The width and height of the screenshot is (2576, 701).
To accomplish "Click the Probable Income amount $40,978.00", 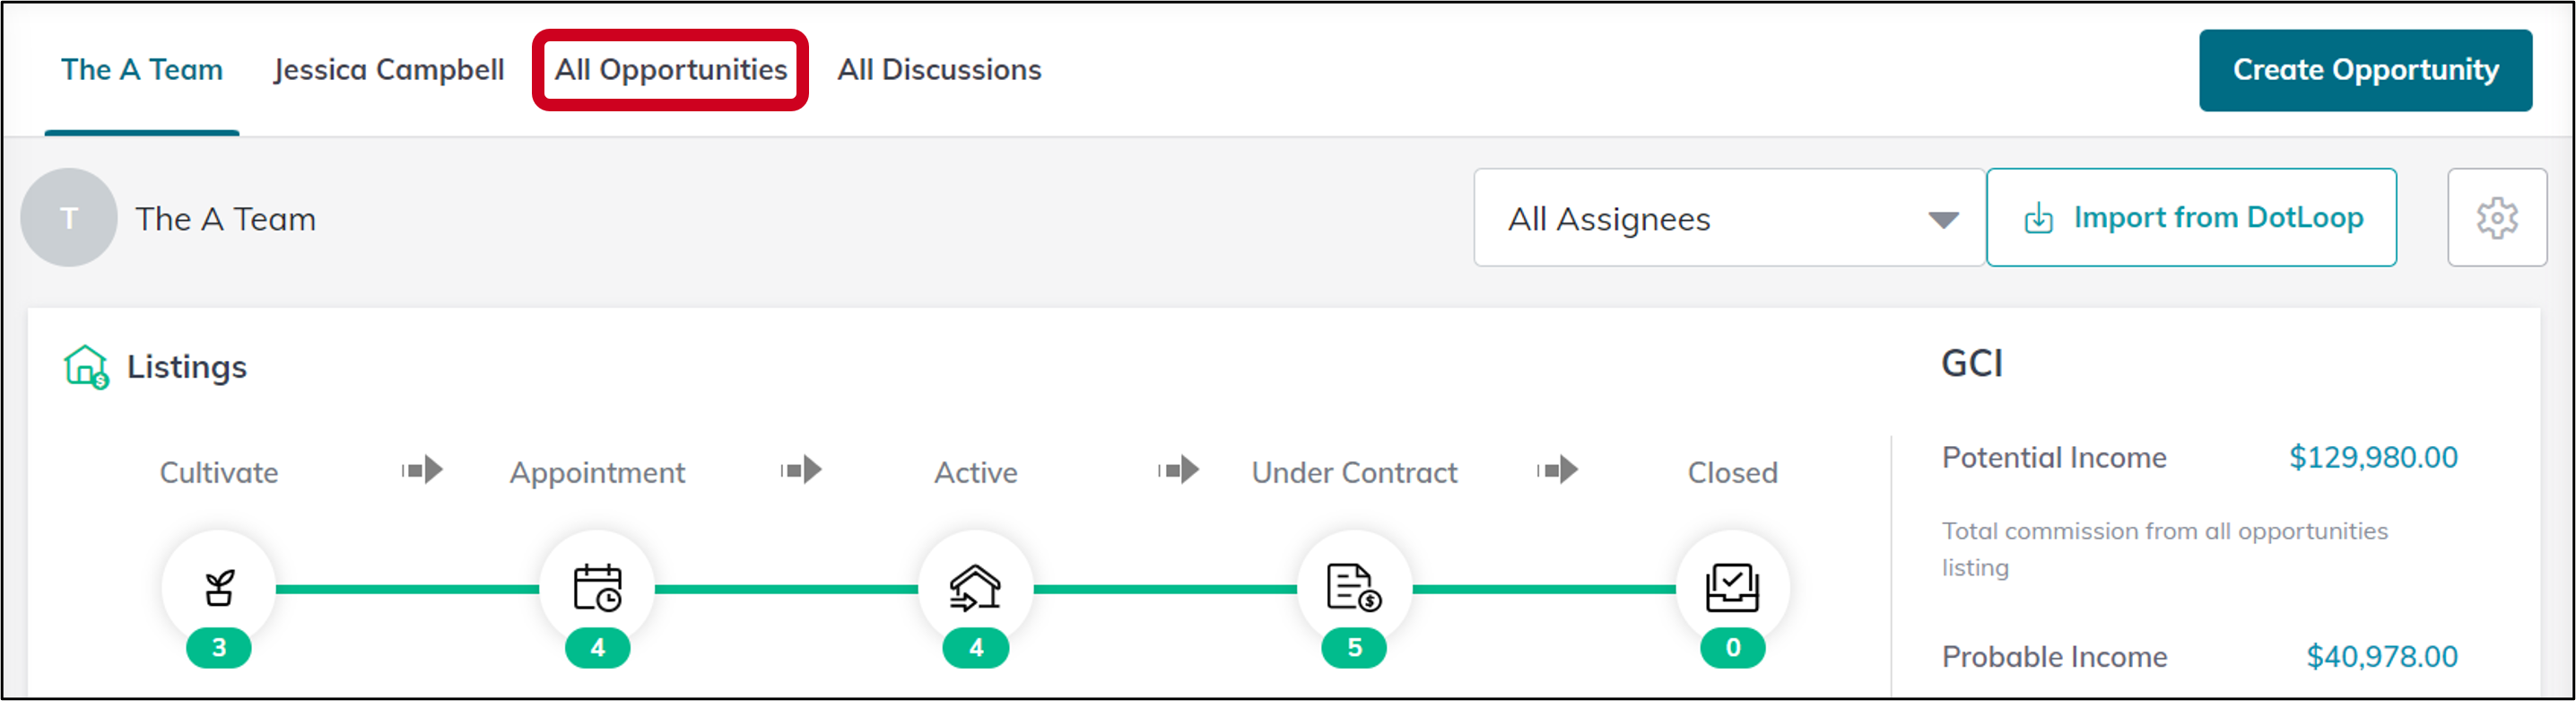I will pos(2381,656).
